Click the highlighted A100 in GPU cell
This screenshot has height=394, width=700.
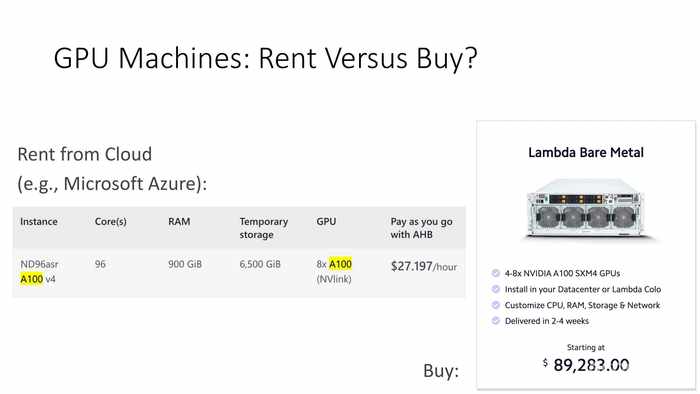pyautogui.click(x=340, y=265)
